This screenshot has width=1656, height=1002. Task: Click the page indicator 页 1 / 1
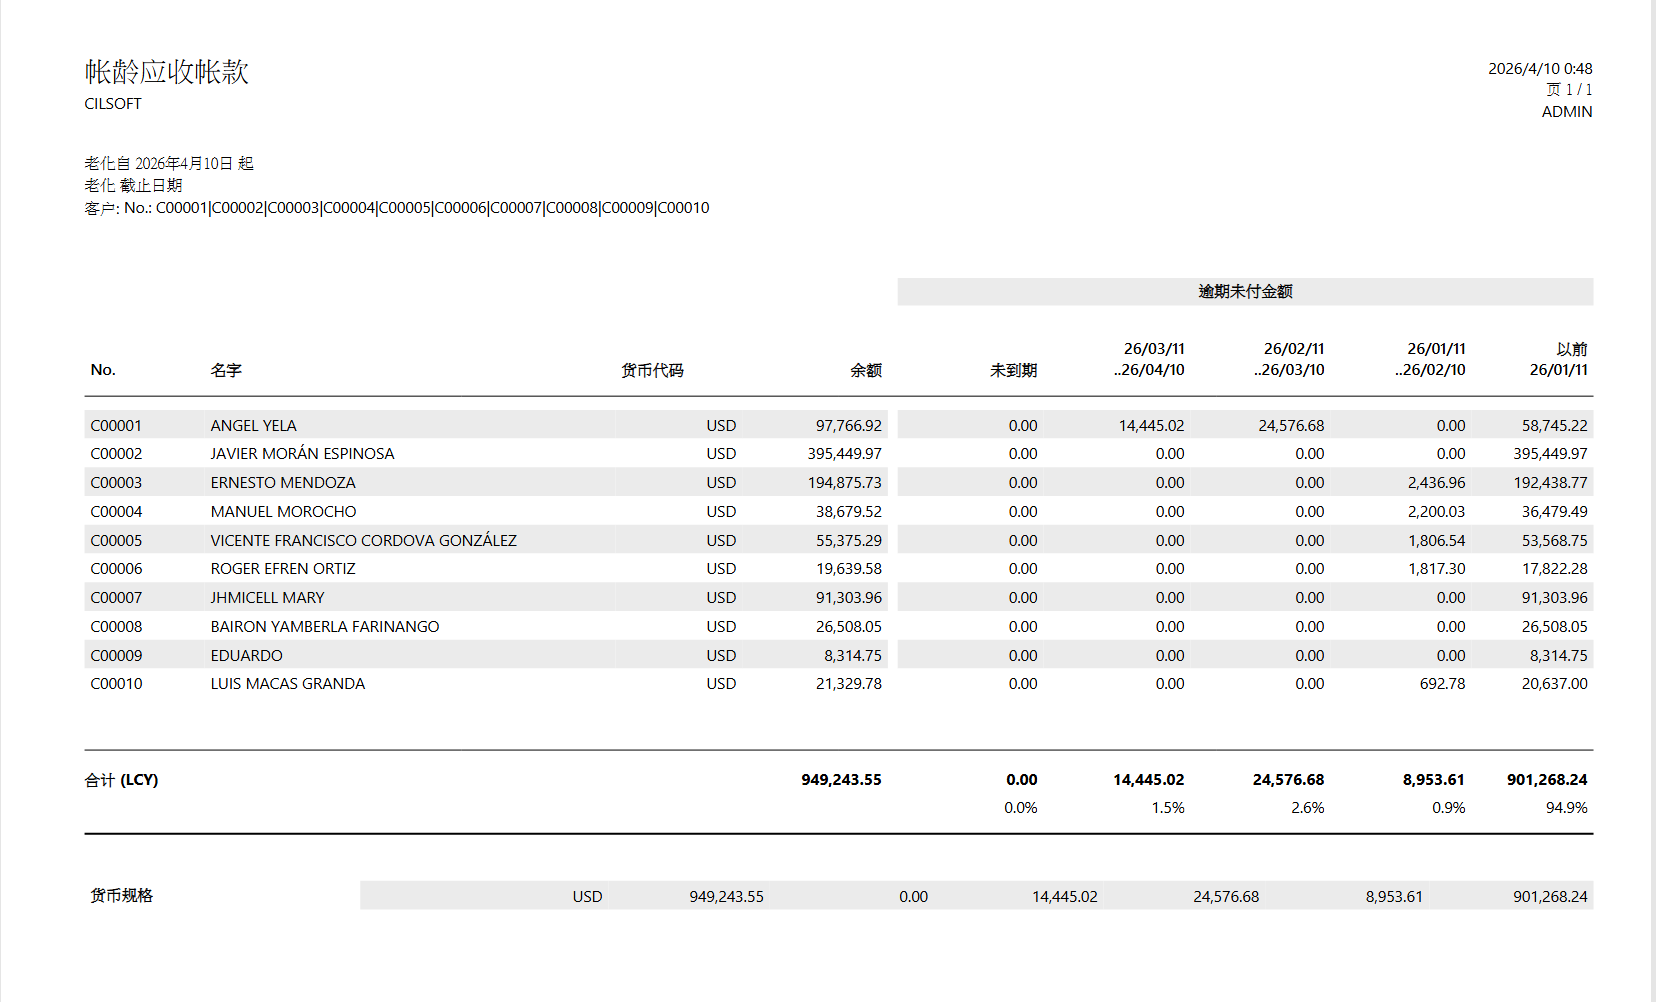pos(1568,90)
